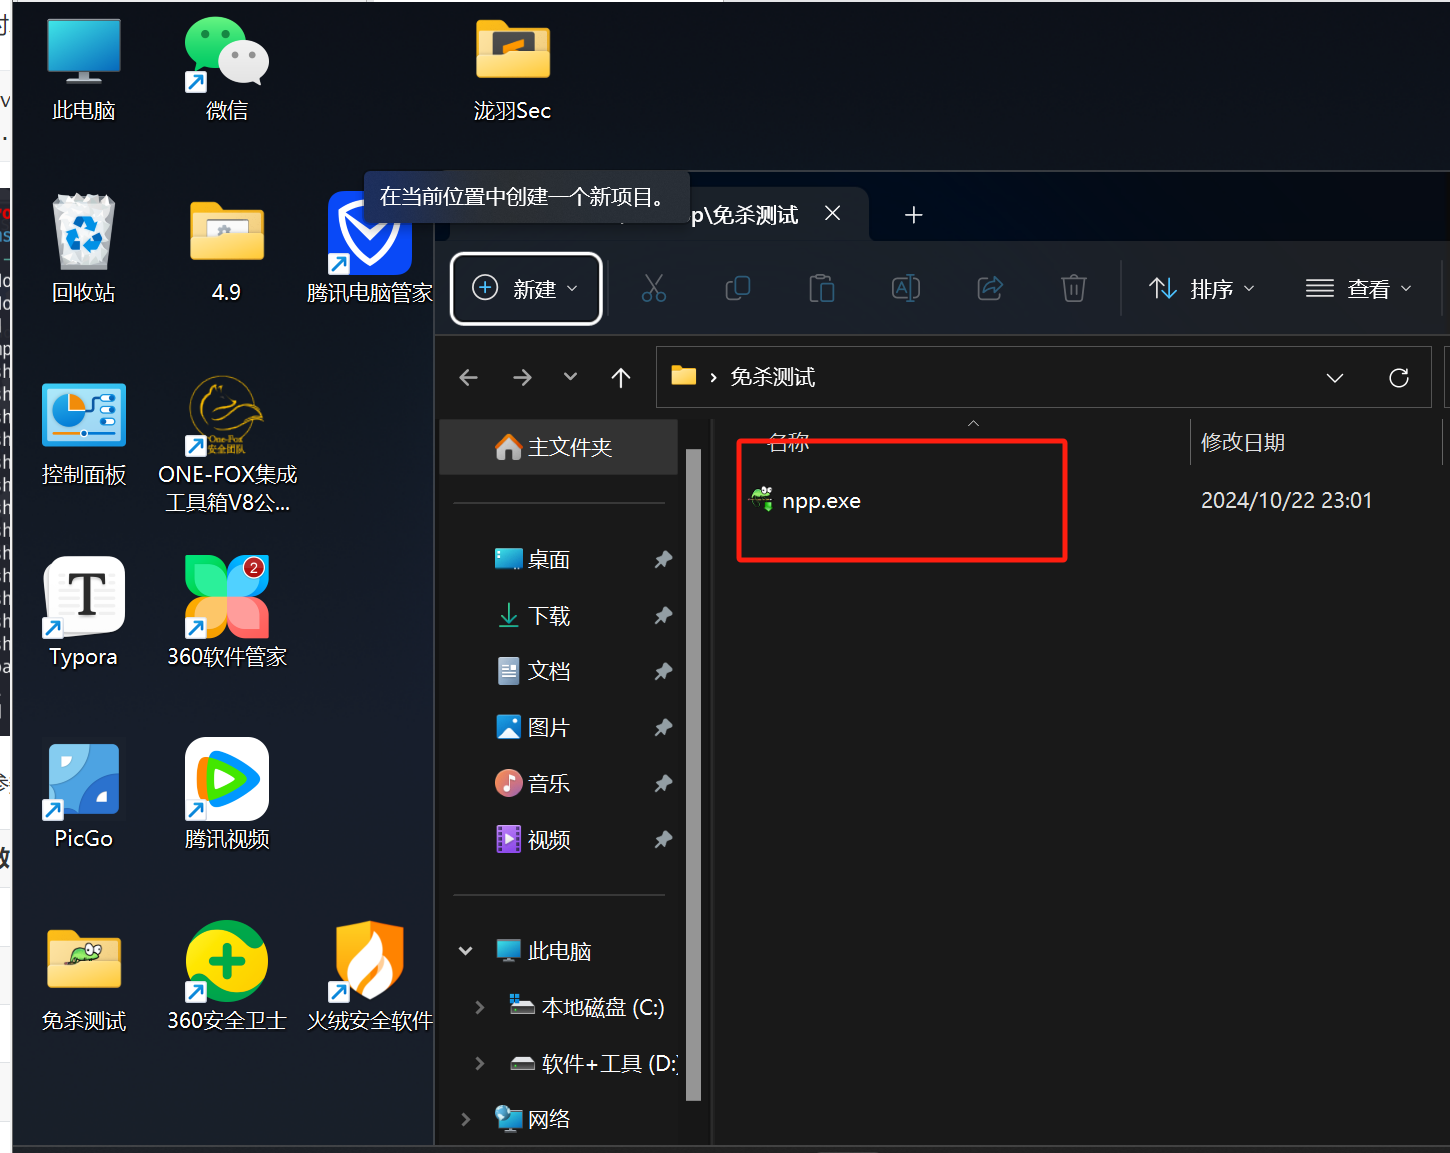The height and width of the screenshot is (1153, 1450).
Task: Select the npp.exe file
Action: [821, 501]
